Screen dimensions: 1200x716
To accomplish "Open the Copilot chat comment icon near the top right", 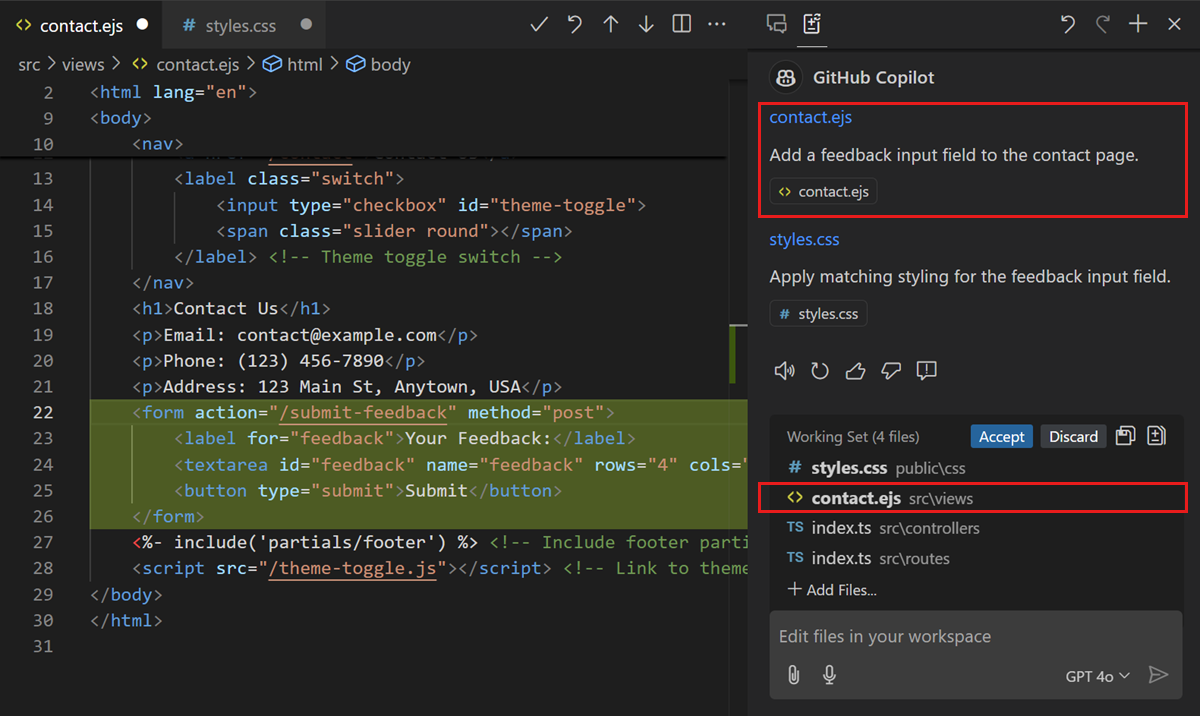I will tap(777, 23).
